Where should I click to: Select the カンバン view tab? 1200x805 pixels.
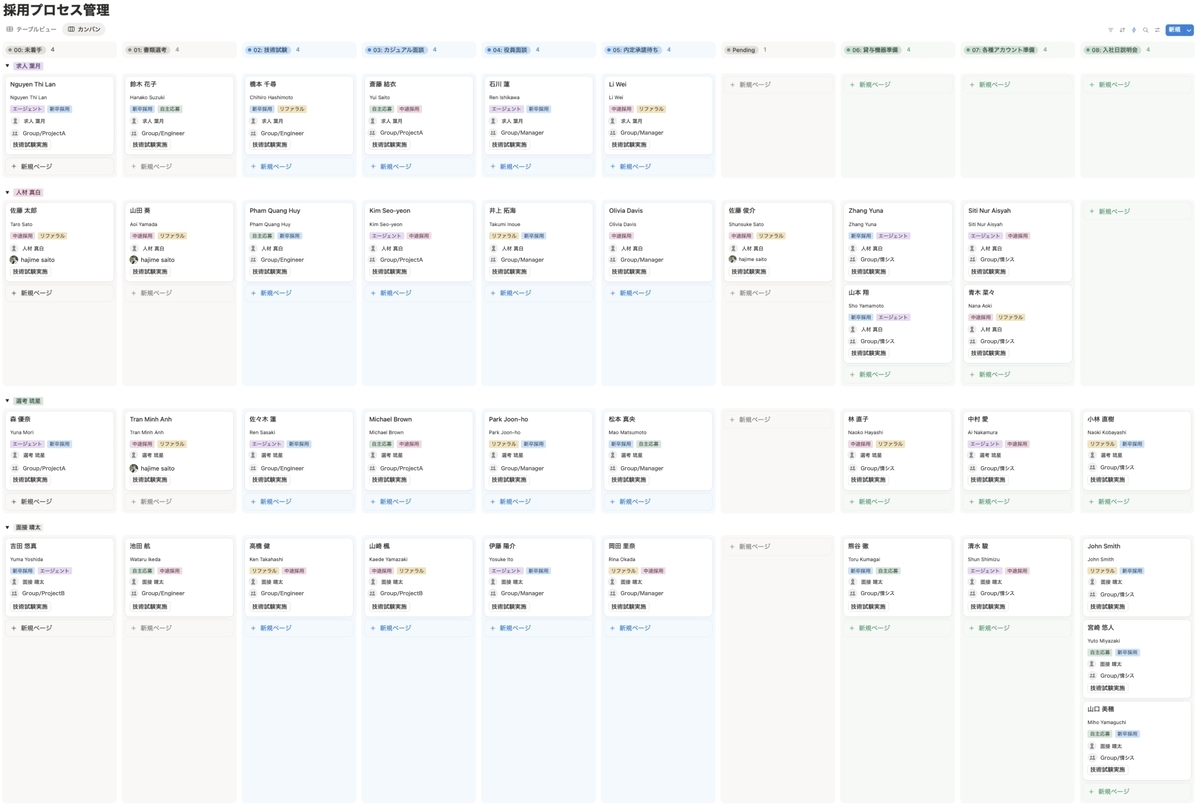(x=84, y=30)
